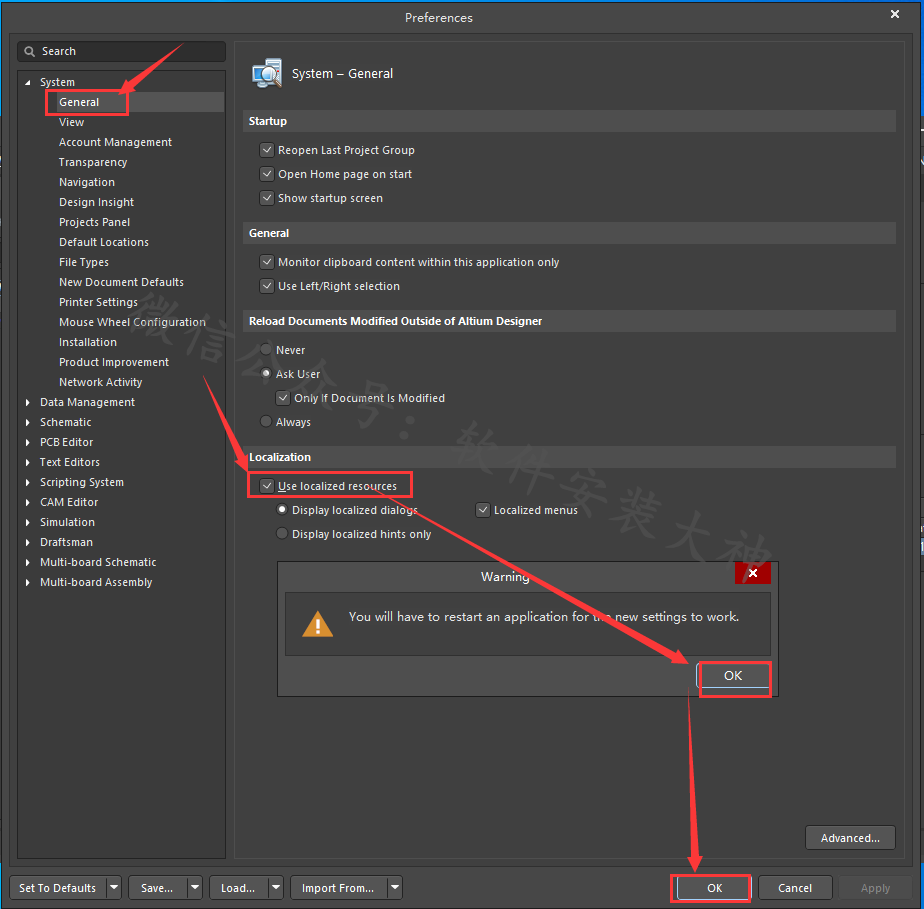The height and width of the screenshot is (909, 924).
Task: Close the Warning dialog with red X
Action: coord(753,573)
